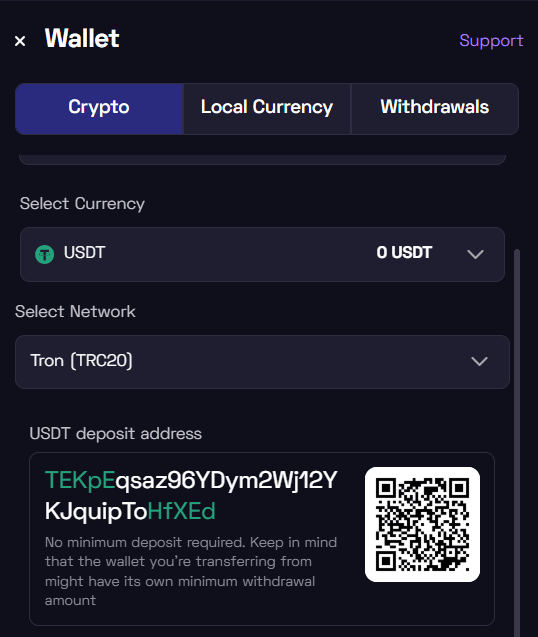Viewport: 538px width, 637px height.
Task: Expand the Tron network chevron arrow
Action: click(x=479, y=362)
